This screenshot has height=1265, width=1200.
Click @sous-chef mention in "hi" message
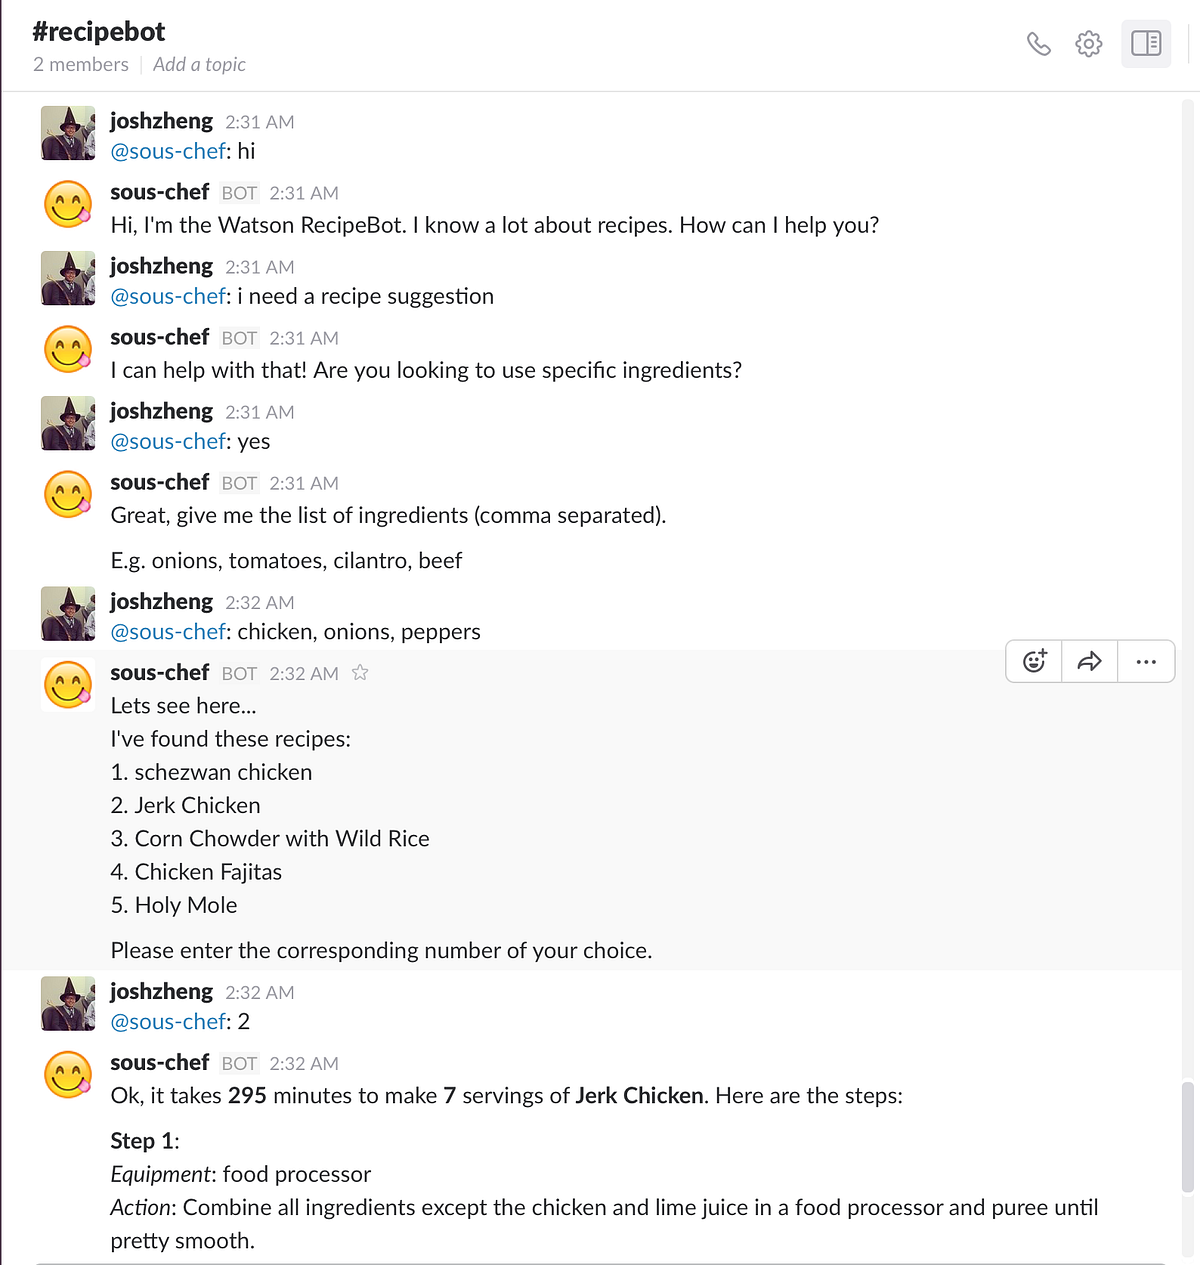(x=168, y=151)
